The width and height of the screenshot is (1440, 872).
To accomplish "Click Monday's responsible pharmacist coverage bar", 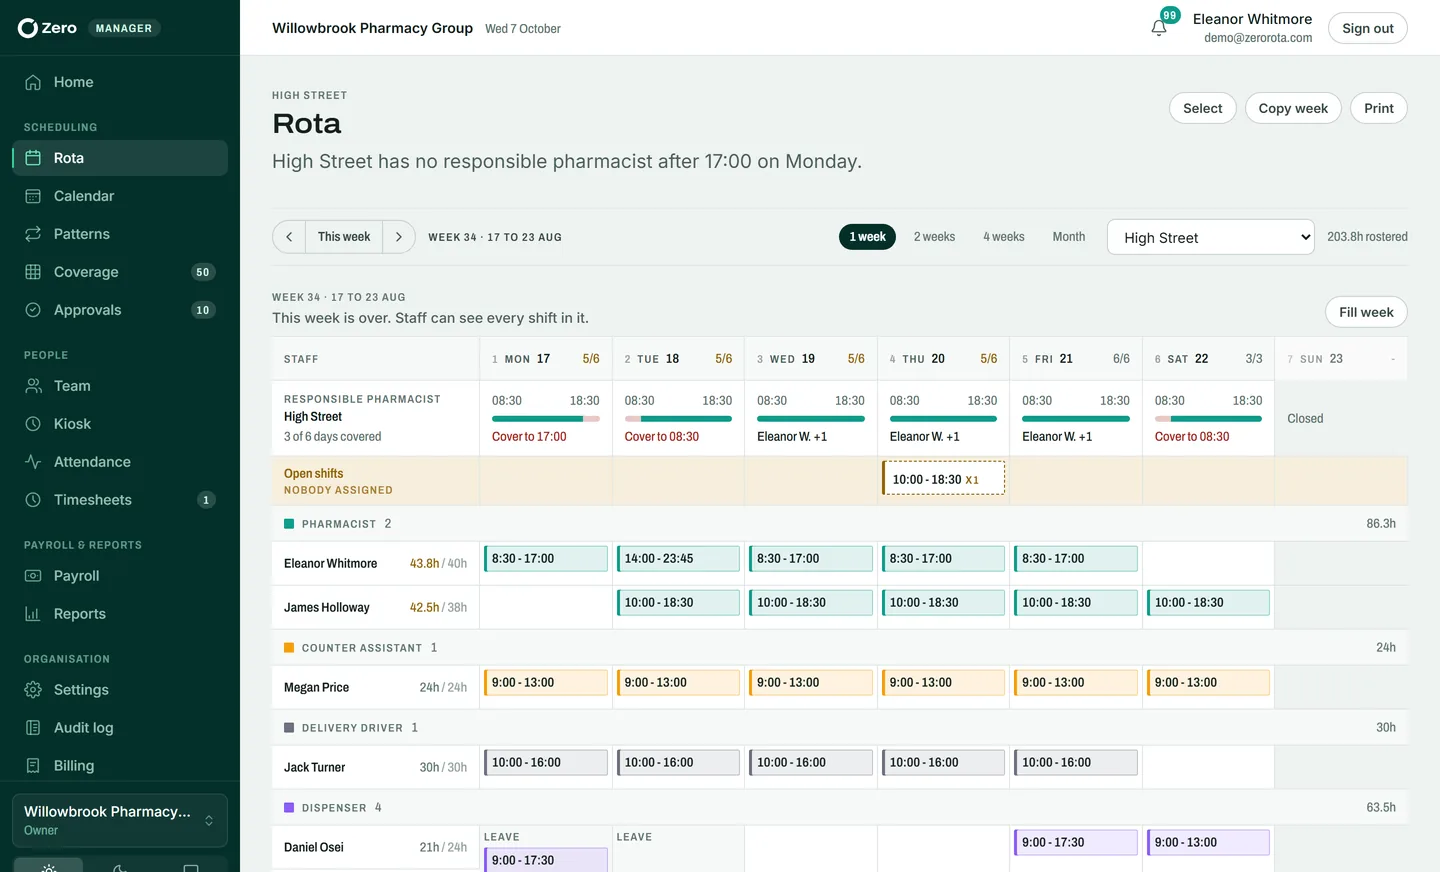I will pos(546,419).
